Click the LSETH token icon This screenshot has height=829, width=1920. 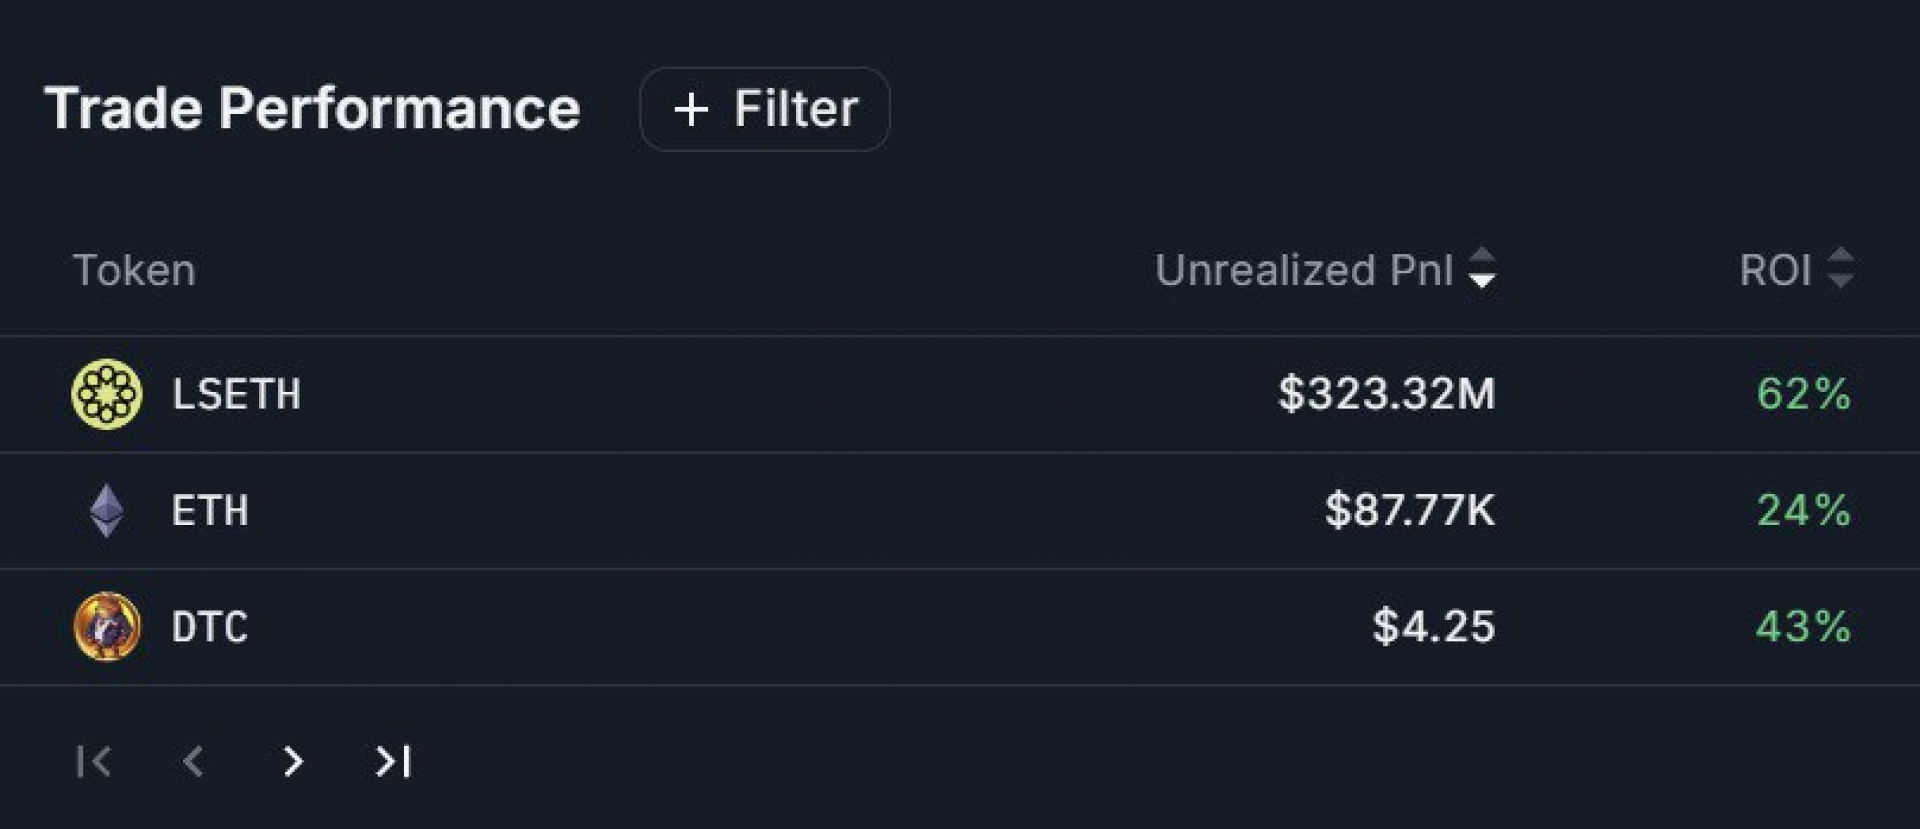[107, 394]
